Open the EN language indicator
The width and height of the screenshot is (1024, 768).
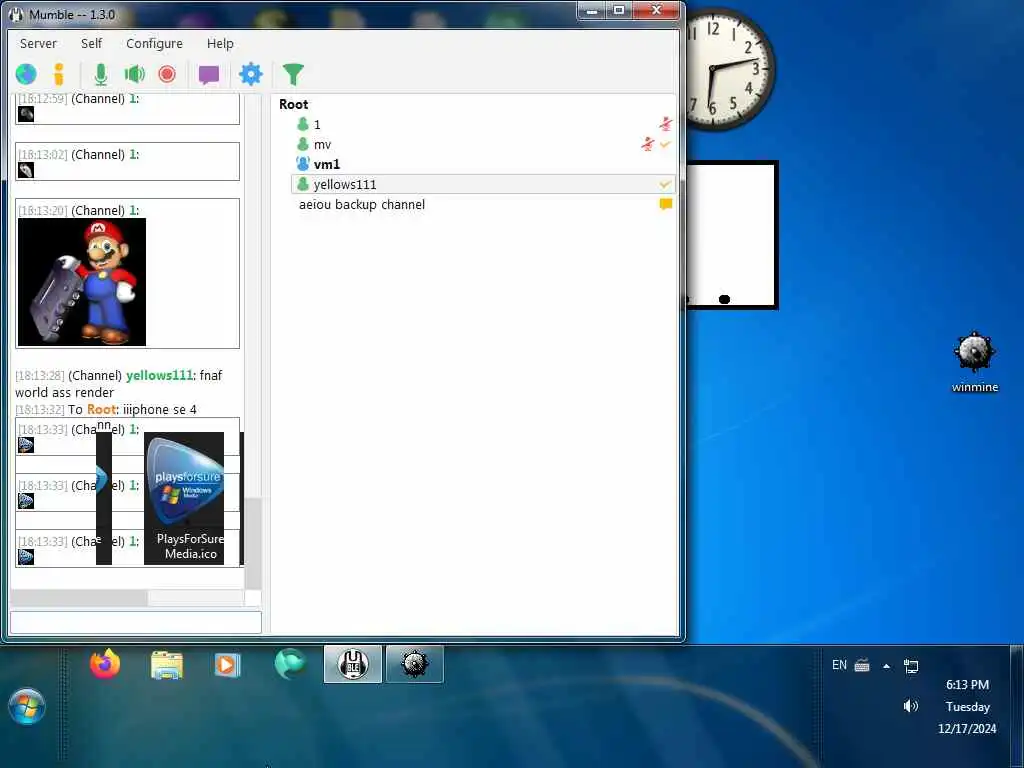click(839, 665)
